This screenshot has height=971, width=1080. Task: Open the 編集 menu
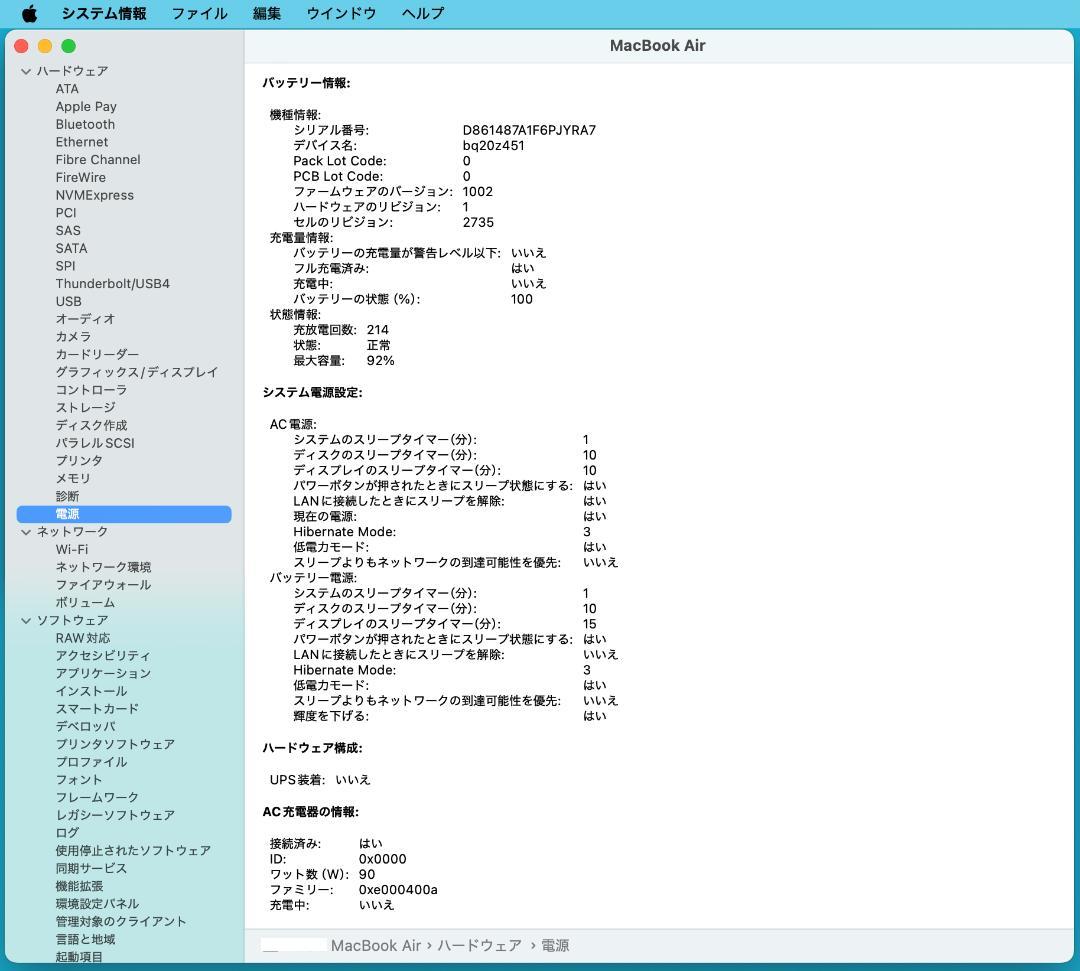point(266,13)
